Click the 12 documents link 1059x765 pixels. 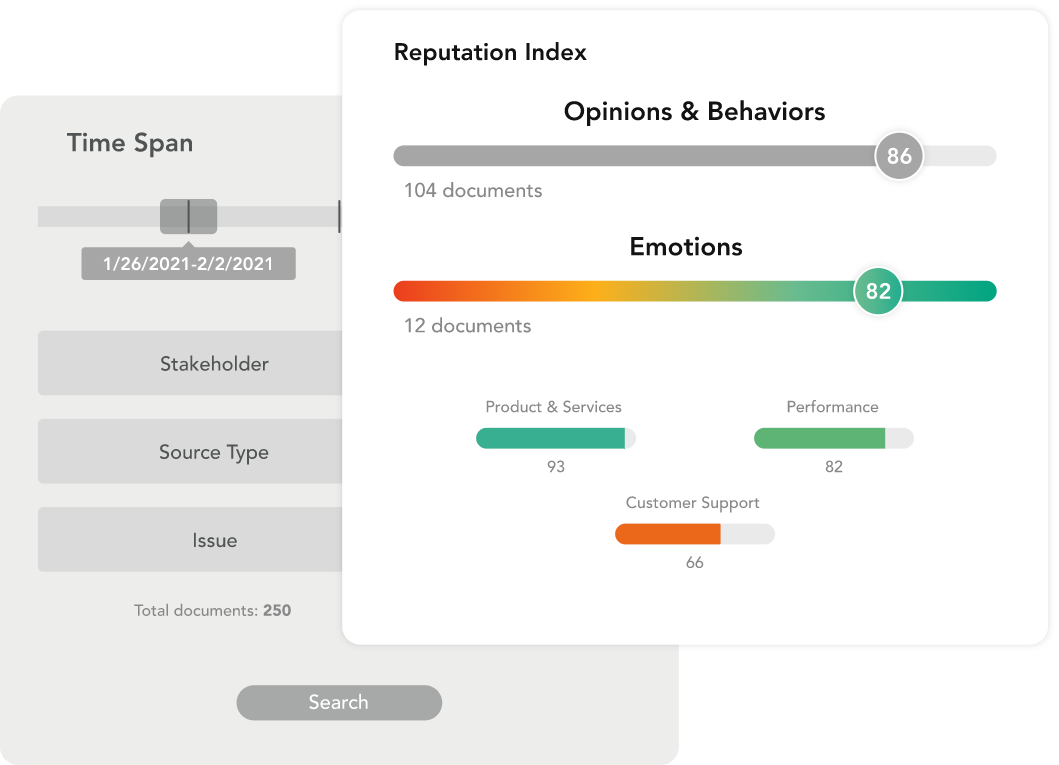tap(467, 325)
